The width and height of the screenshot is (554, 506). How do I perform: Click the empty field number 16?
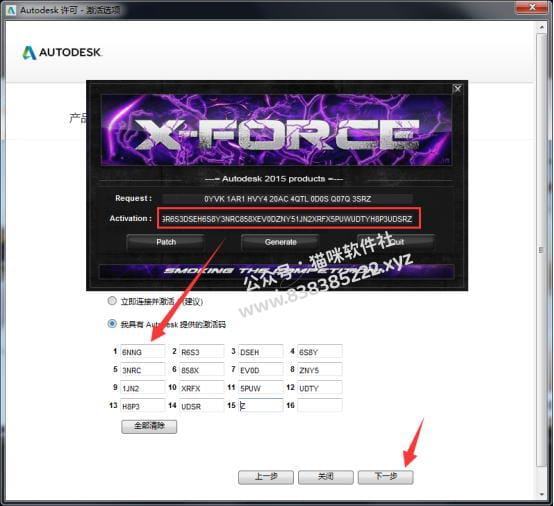(320, 406)
